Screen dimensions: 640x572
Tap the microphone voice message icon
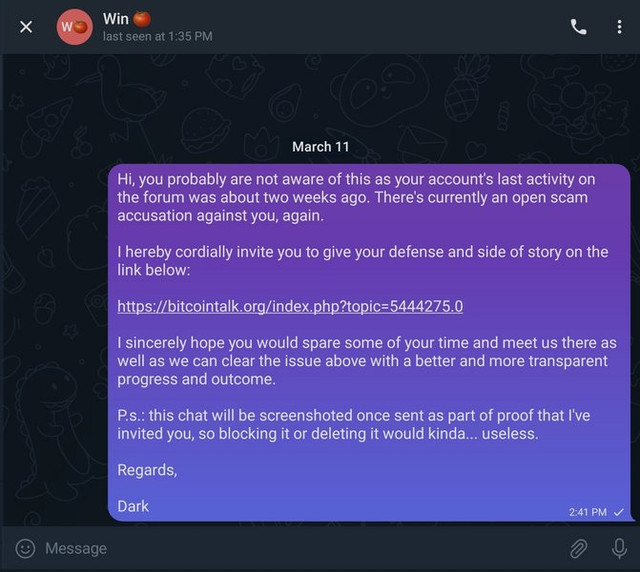(619, 548)
